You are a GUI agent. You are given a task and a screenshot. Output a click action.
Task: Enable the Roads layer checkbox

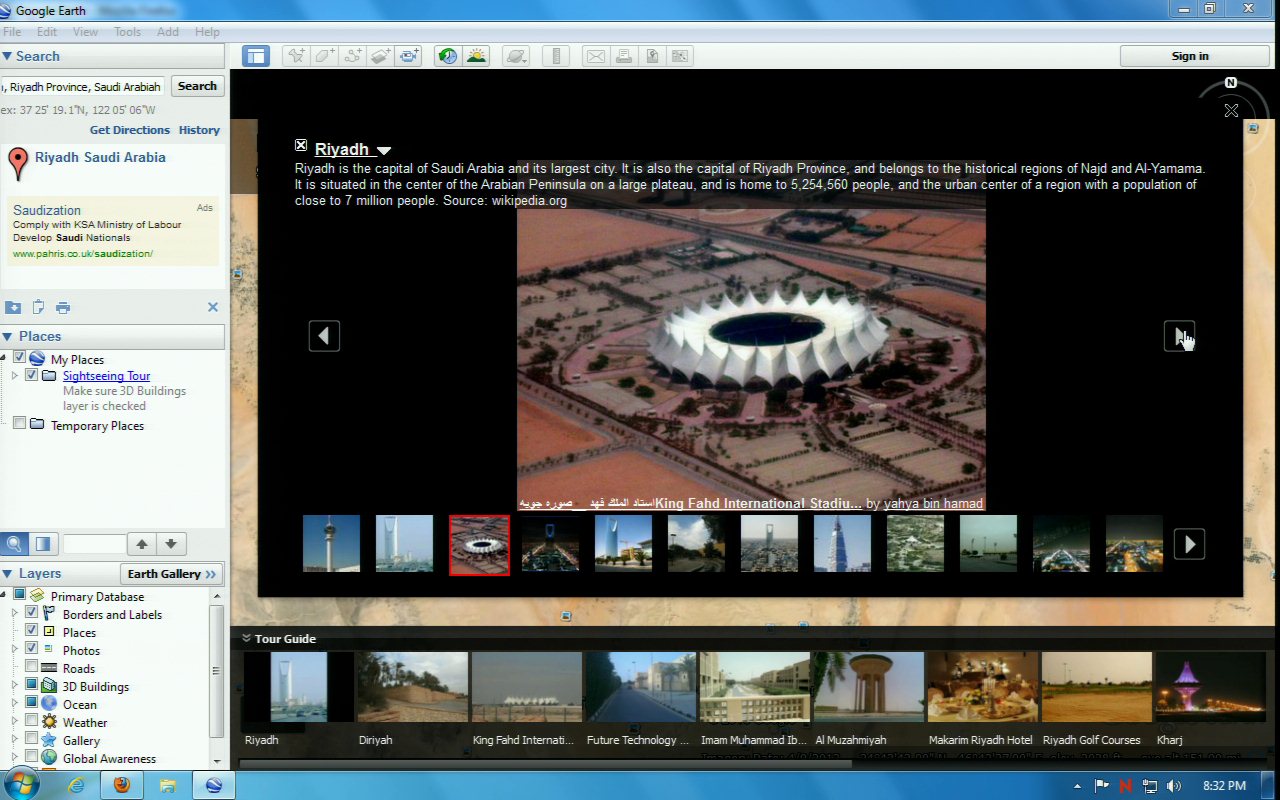32,668
